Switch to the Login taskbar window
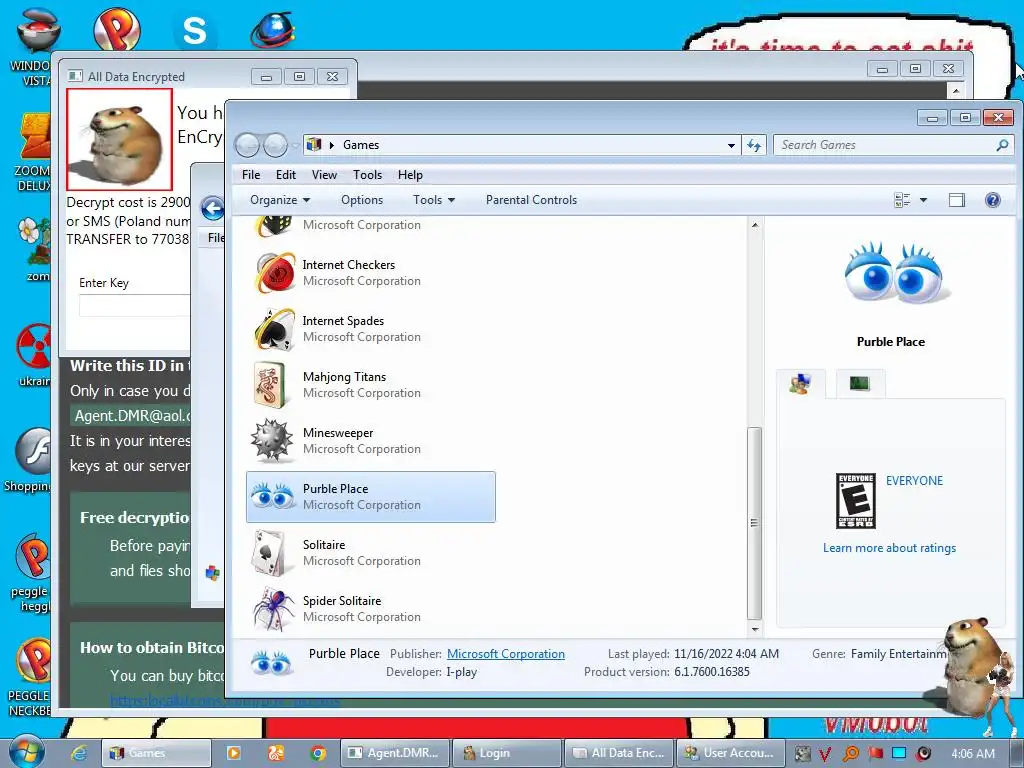1024x768 pixels. pos(507,753)
